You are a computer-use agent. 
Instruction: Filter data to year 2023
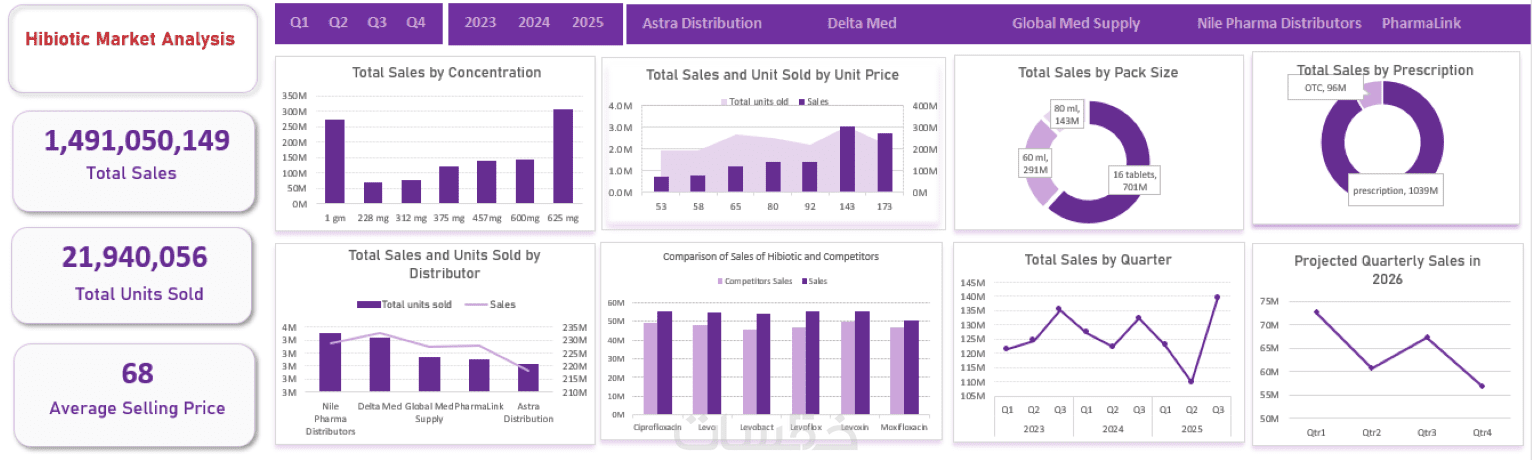click(480, 23)
